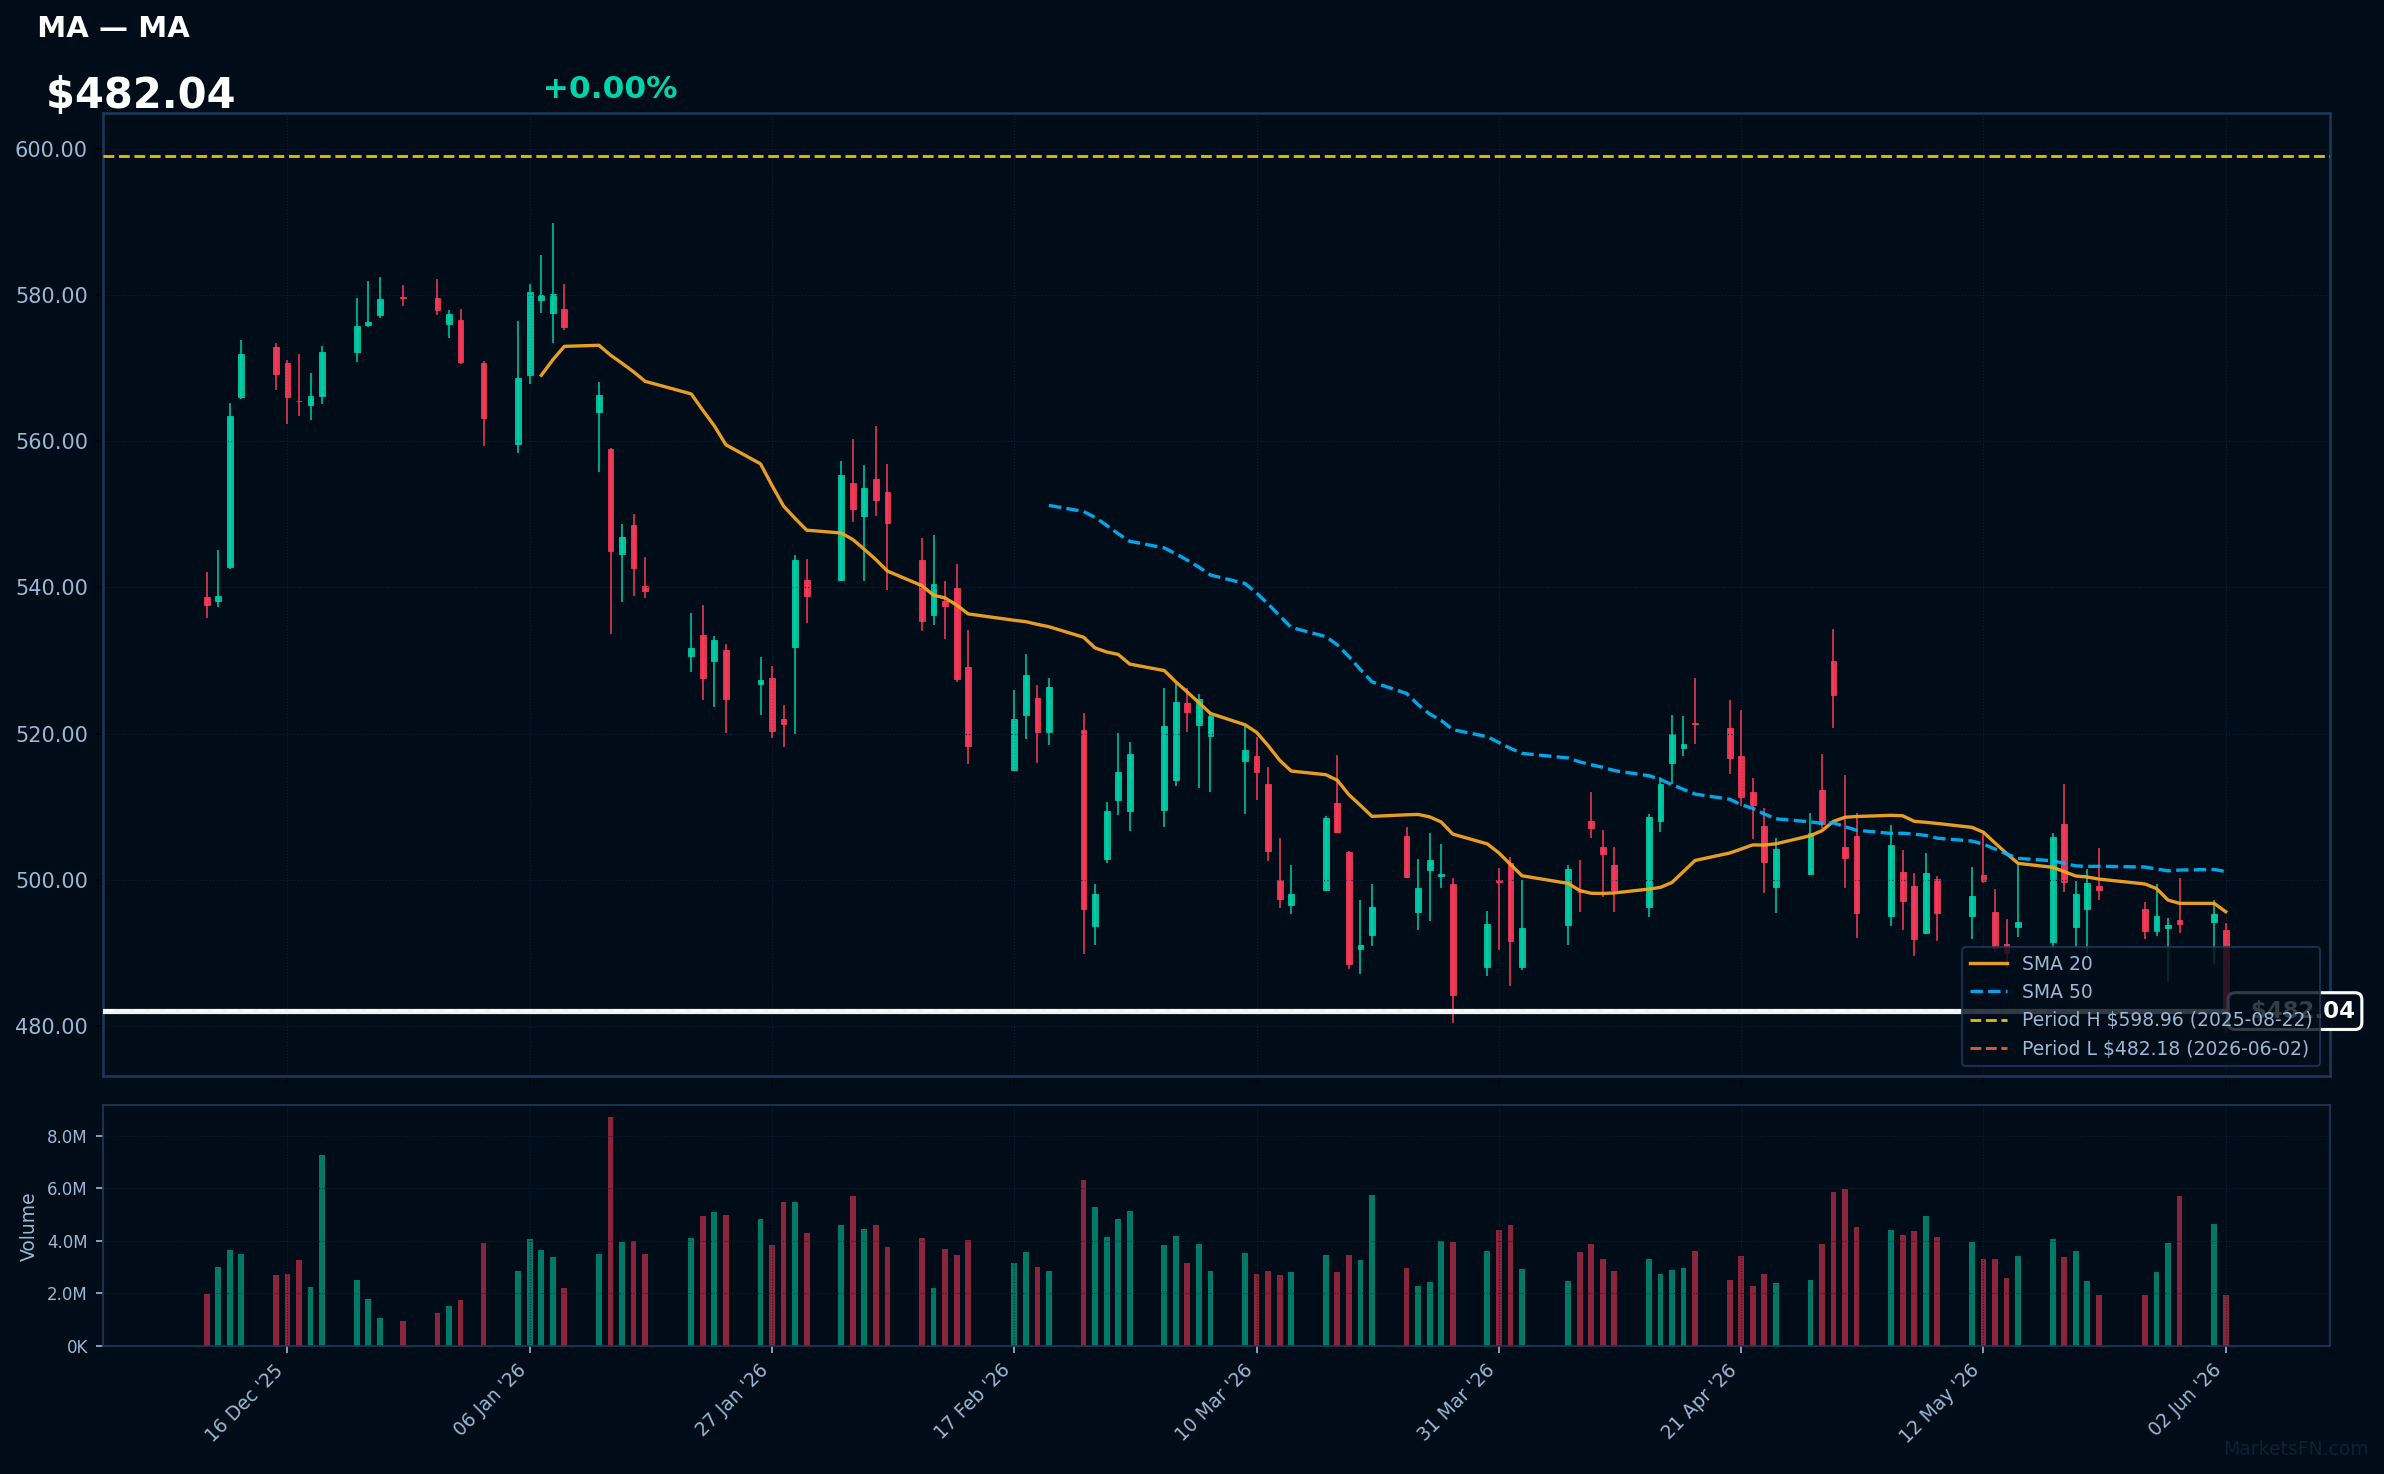Click the orange SMA 20 legend line sample
The height and width of the screenshot is (1474, 2384).
(1989, 964)
